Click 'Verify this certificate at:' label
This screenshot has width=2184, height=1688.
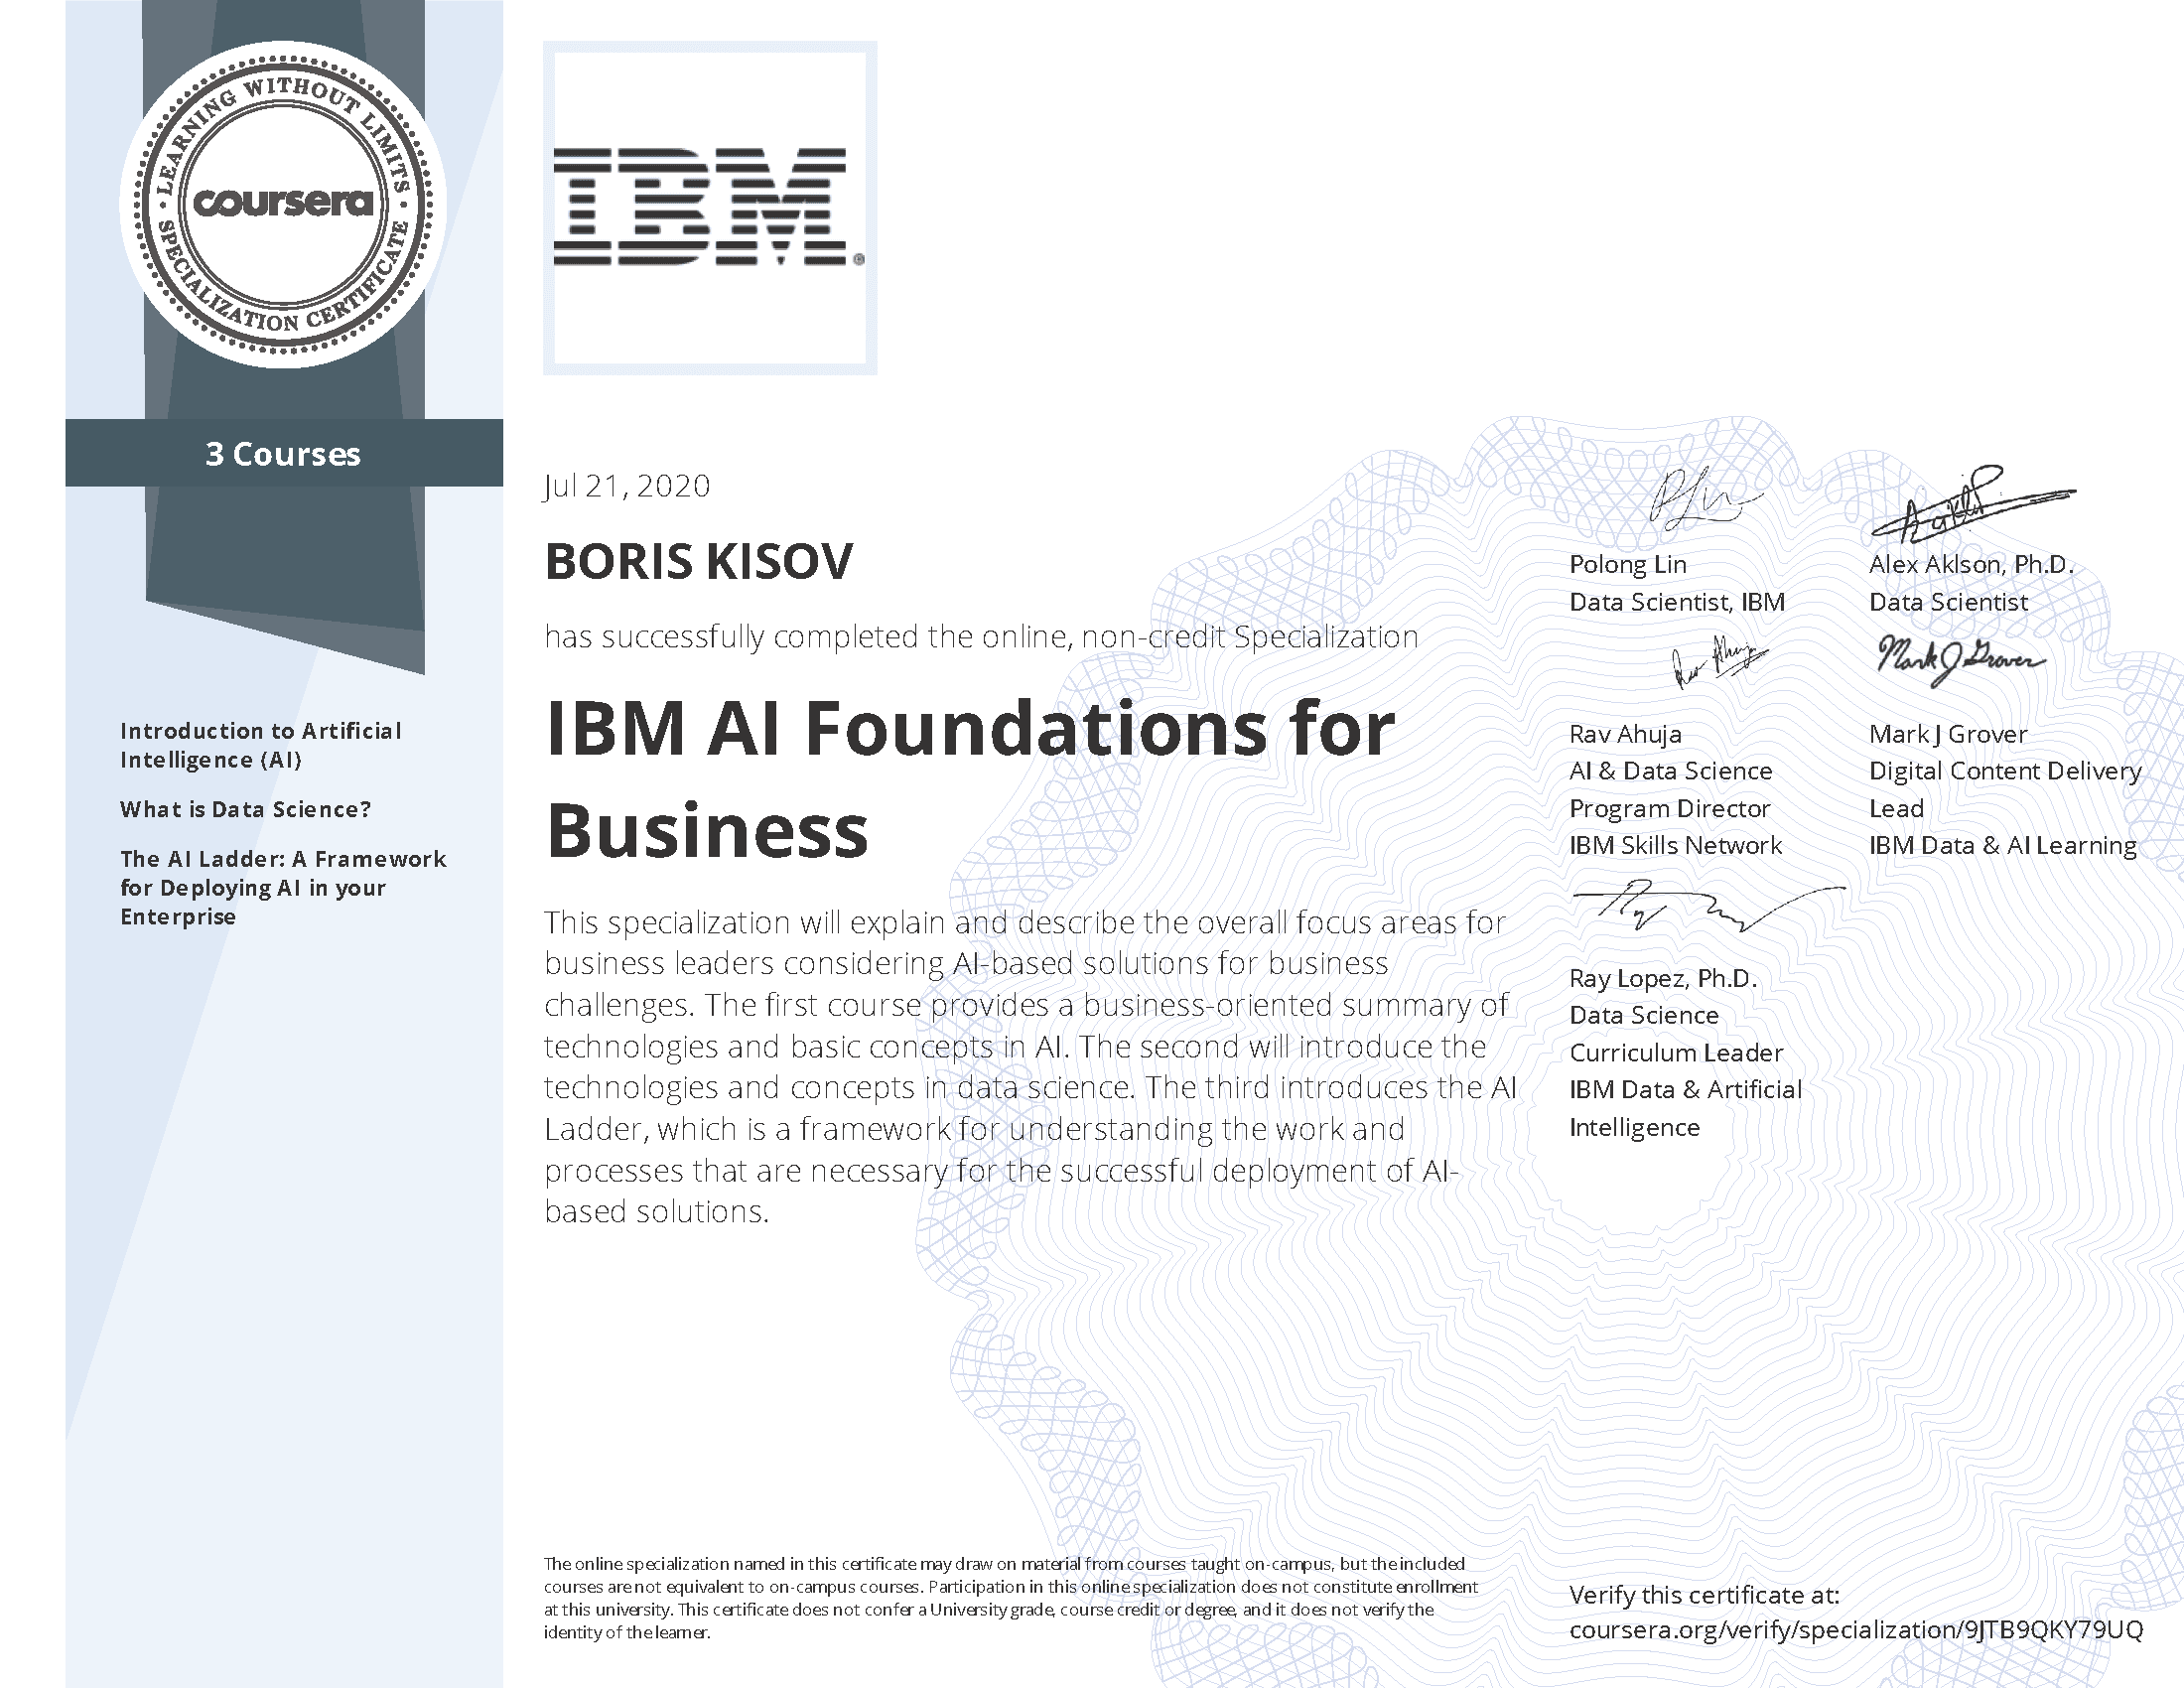coord(1704,1595)
